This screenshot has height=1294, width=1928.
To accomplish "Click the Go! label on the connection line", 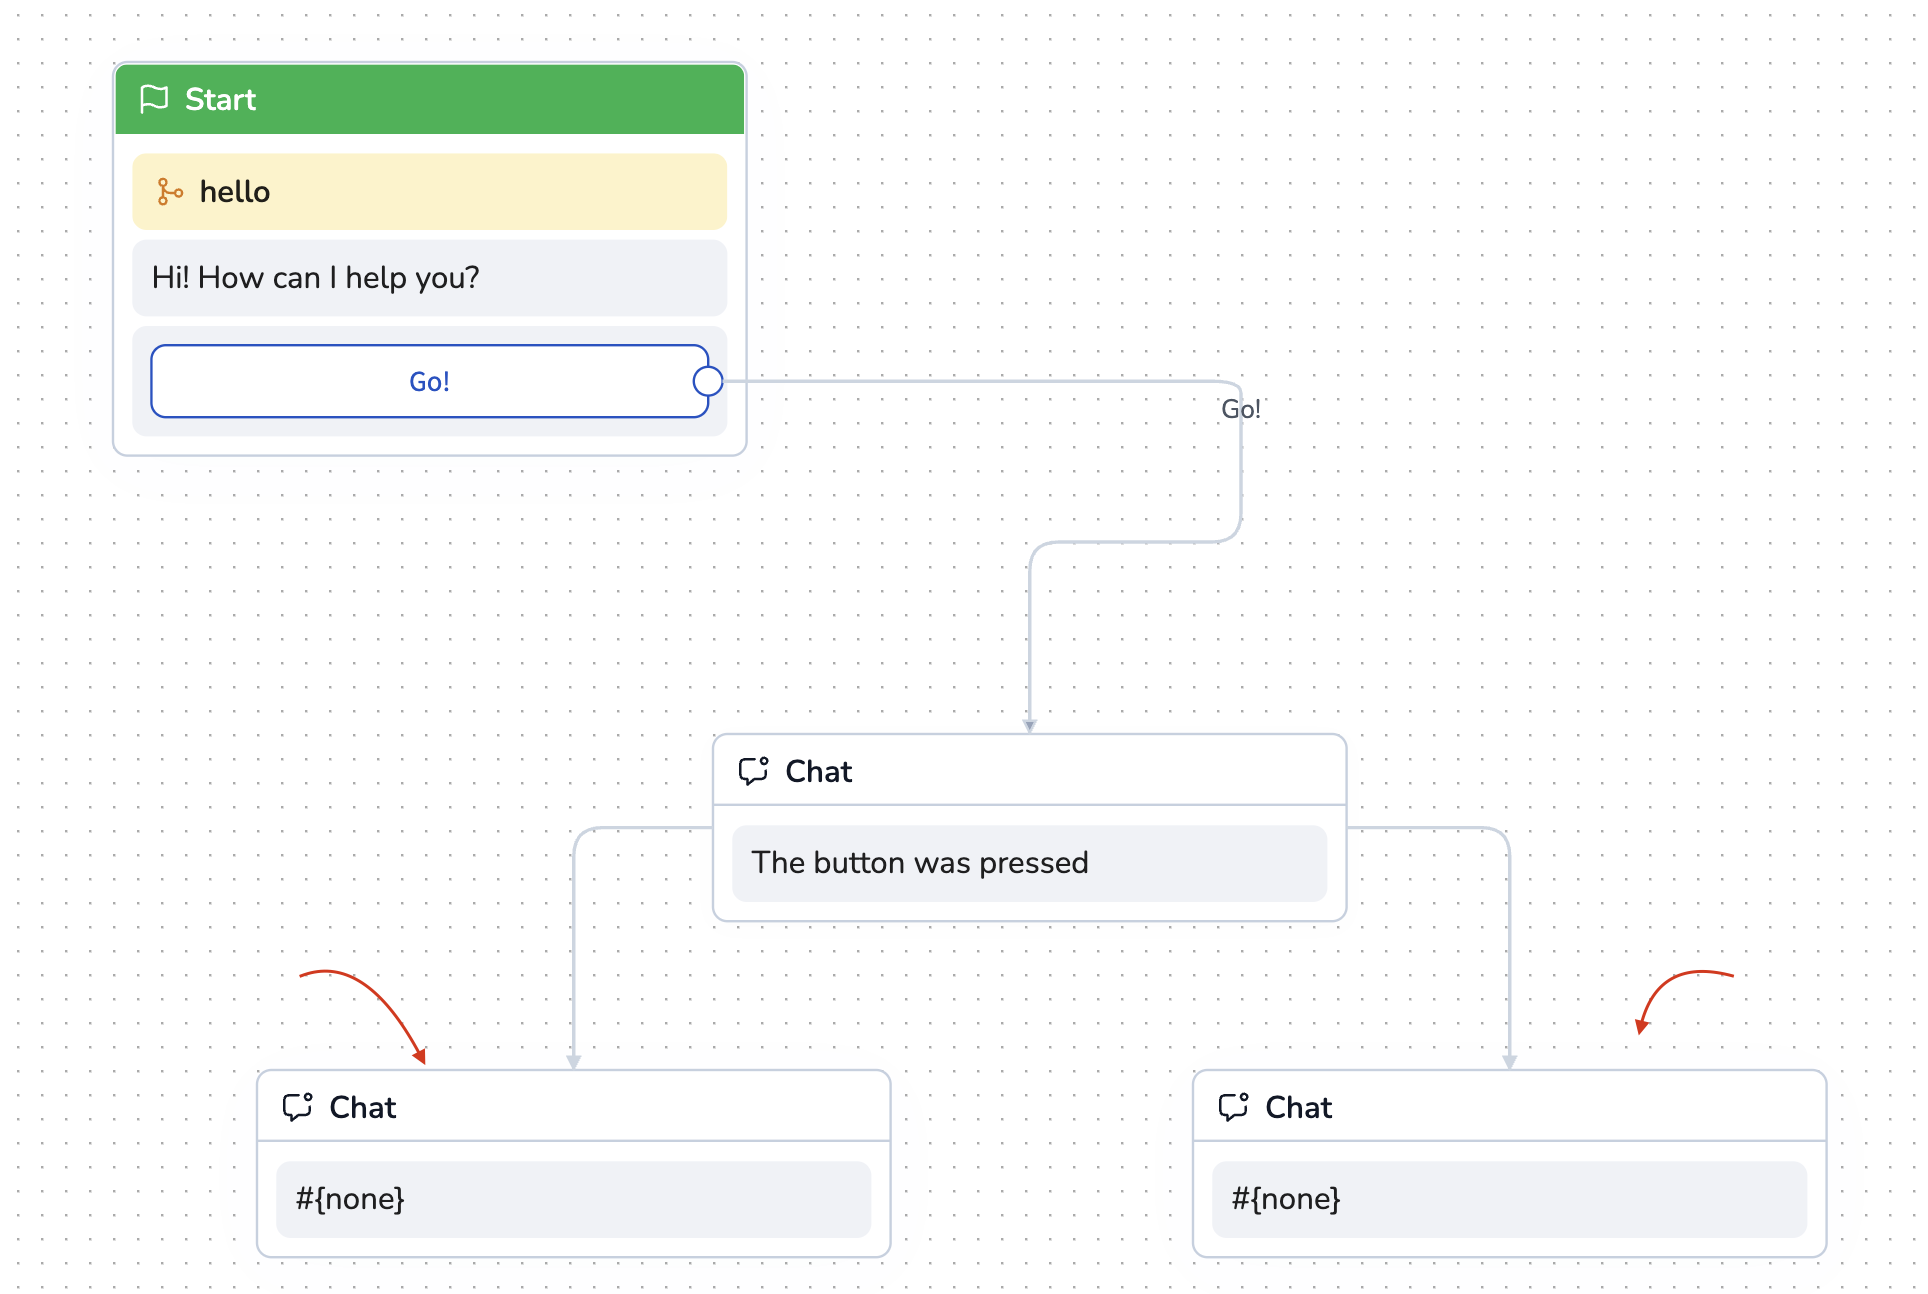I will 1240,409.
